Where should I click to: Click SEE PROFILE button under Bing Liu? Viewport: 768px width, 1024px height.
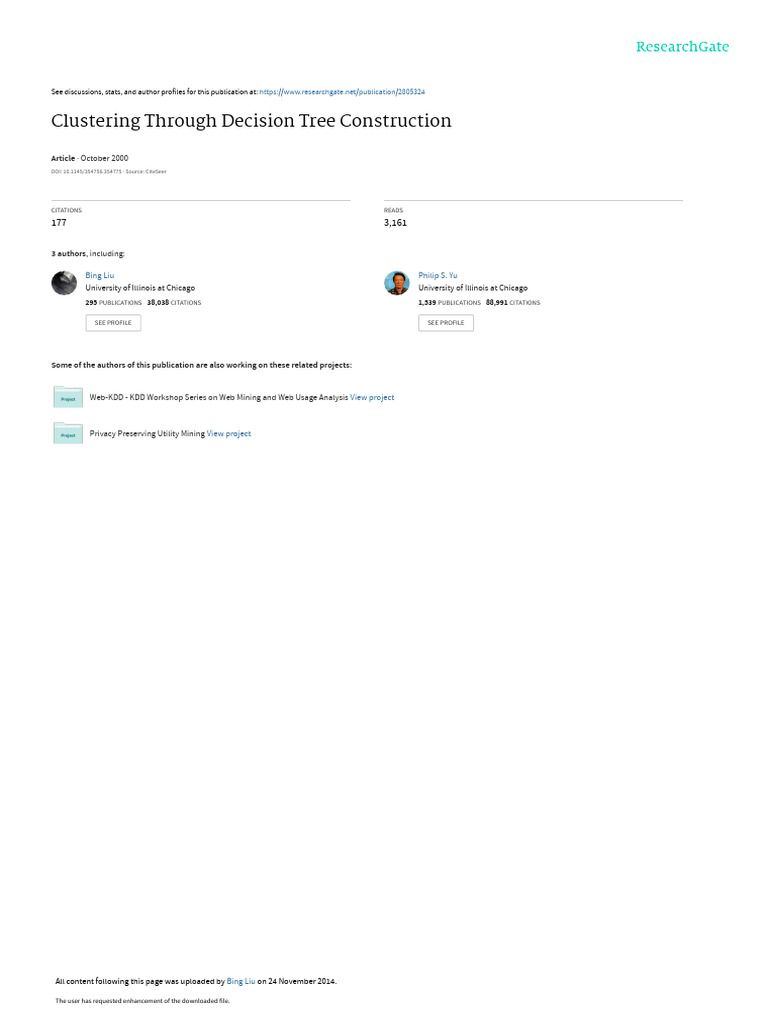(113, 323)
